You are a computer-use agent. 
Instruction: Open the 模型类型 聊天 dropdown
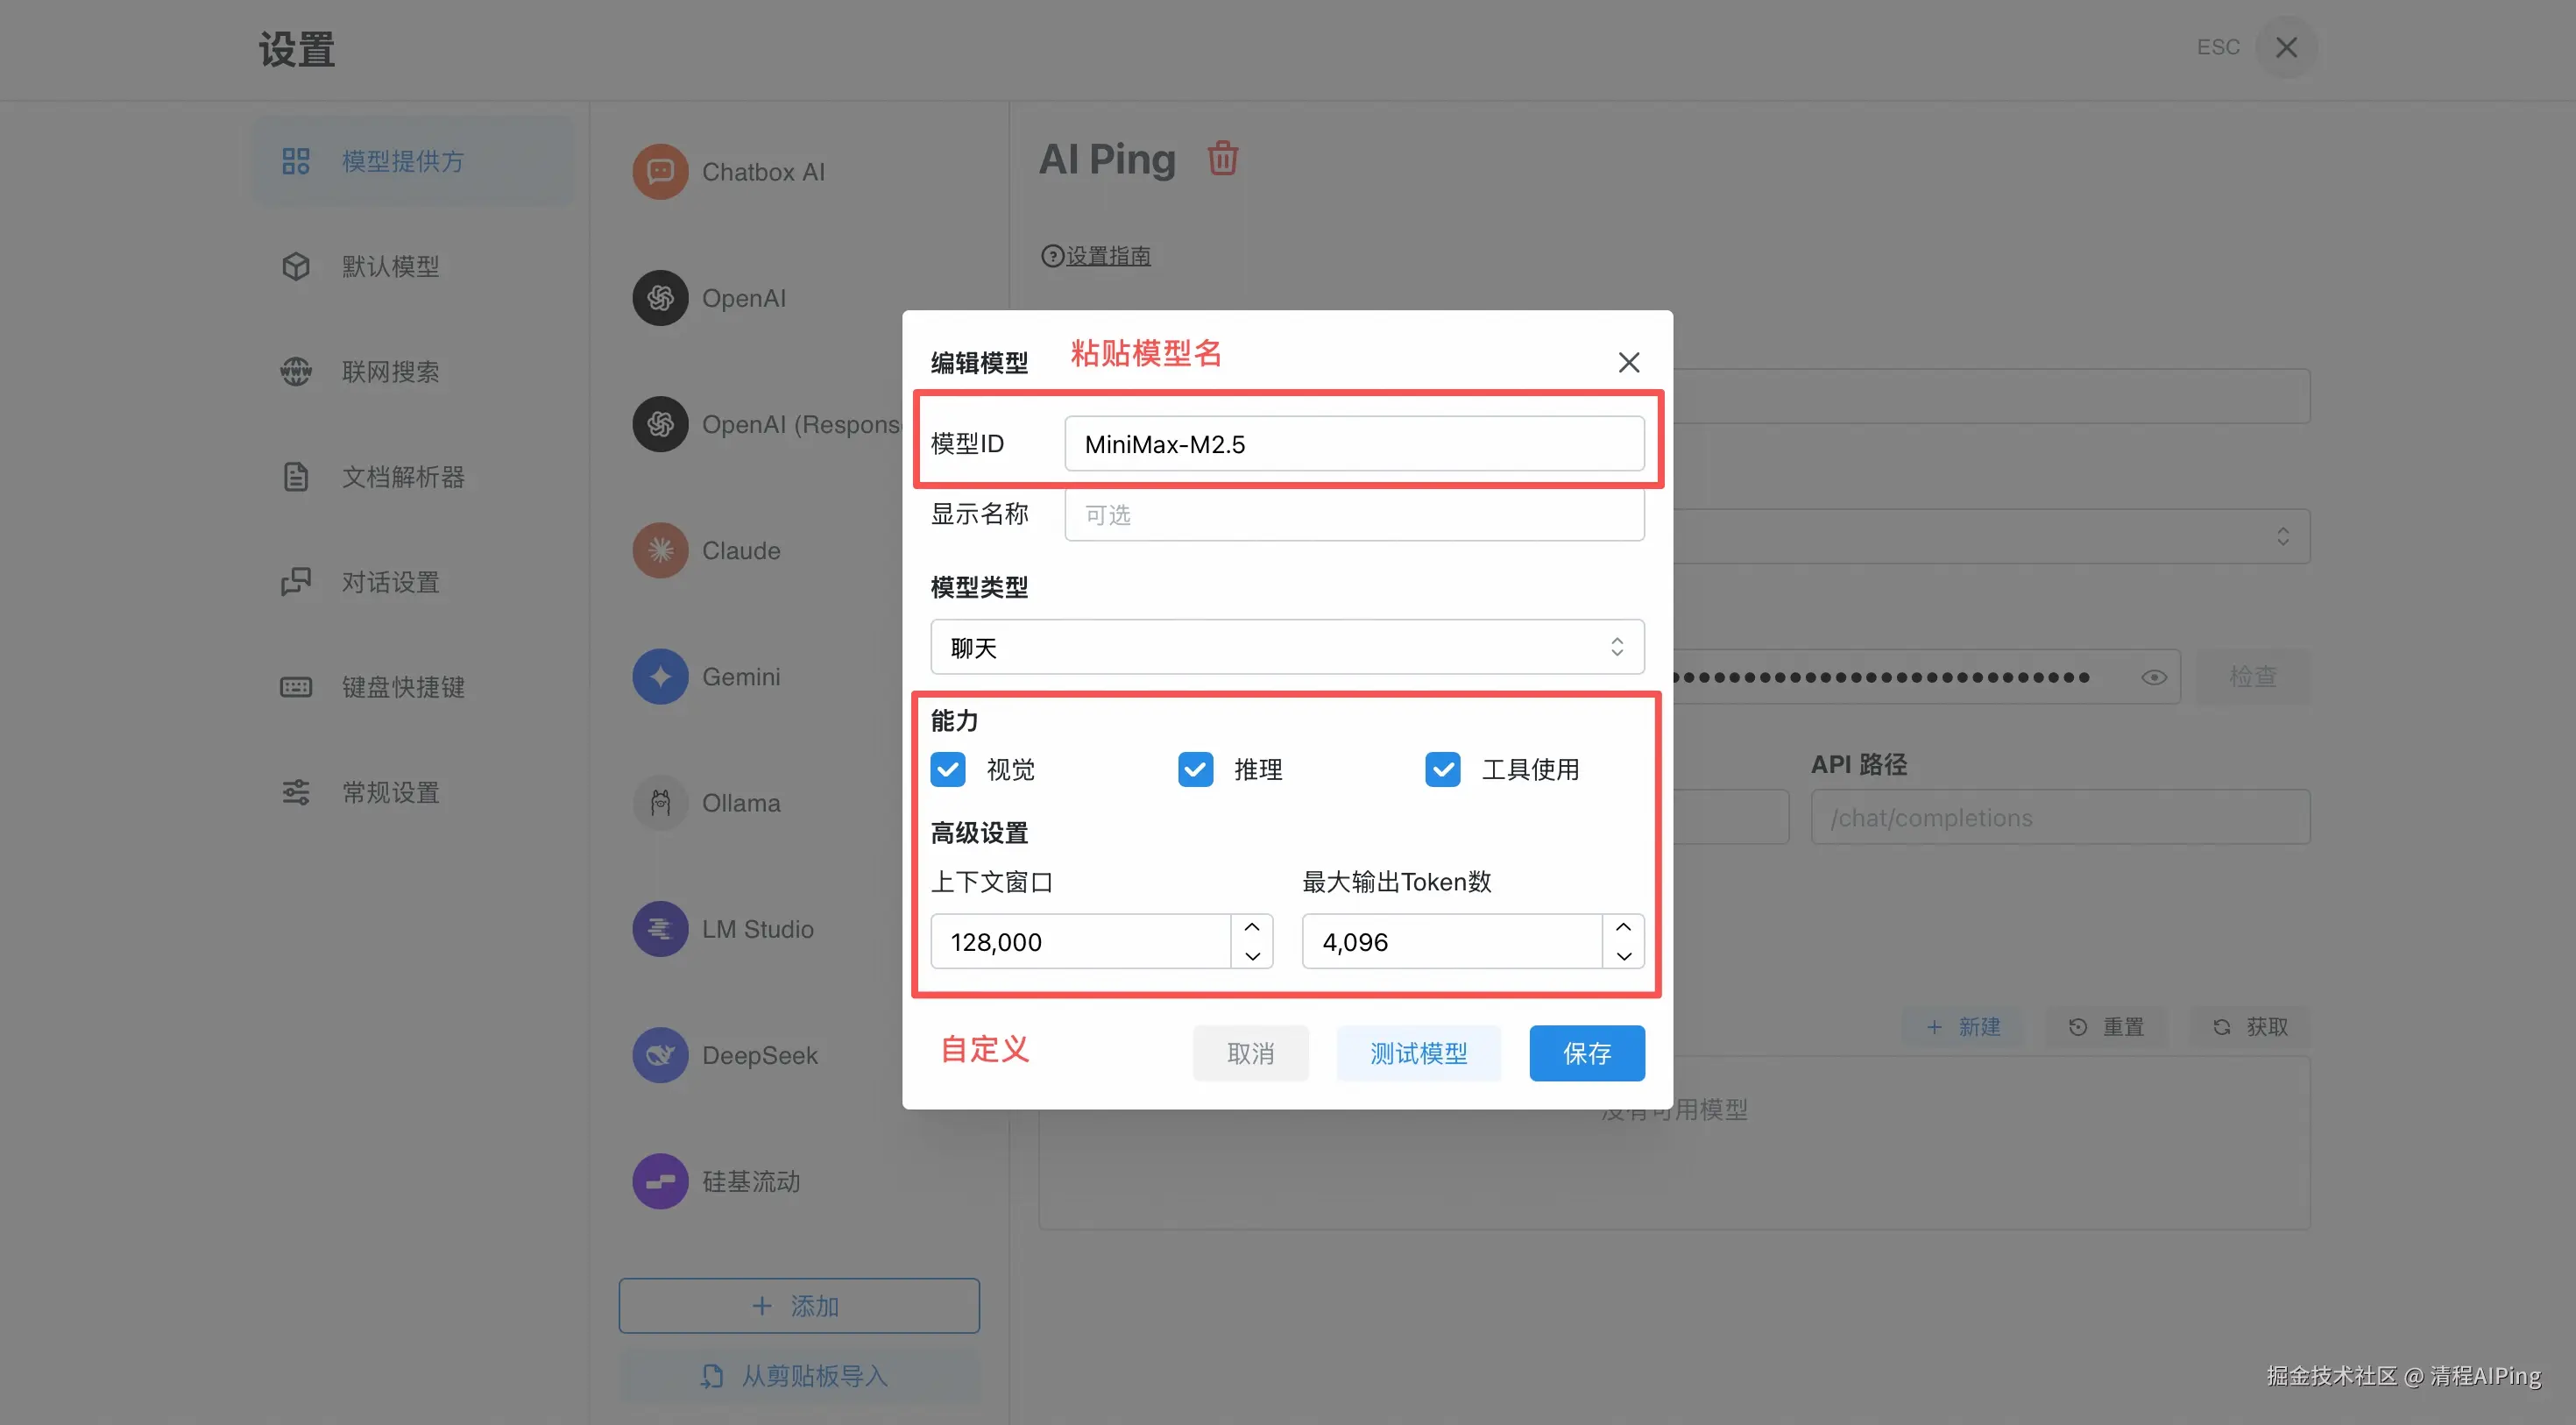pyautogui.click(x=1286, y=647)
